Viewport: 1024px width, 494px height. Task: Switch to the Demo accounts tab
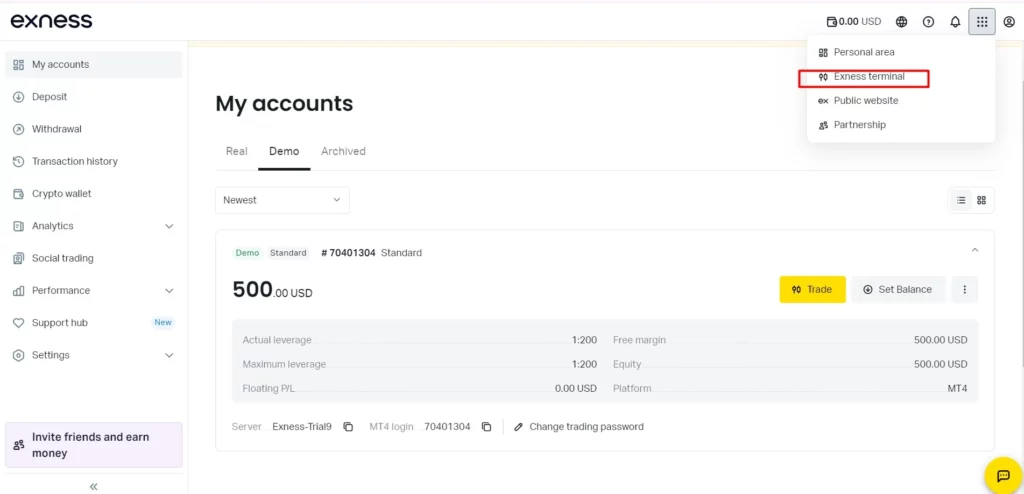[284, 151]
